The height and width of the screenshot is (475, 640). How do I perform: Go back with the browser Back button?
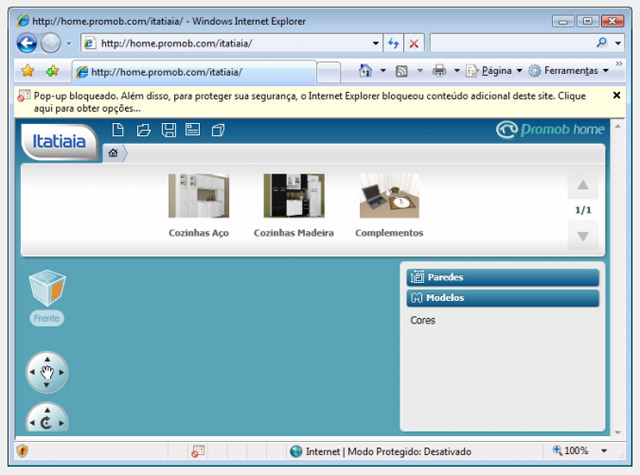(27, 43)
